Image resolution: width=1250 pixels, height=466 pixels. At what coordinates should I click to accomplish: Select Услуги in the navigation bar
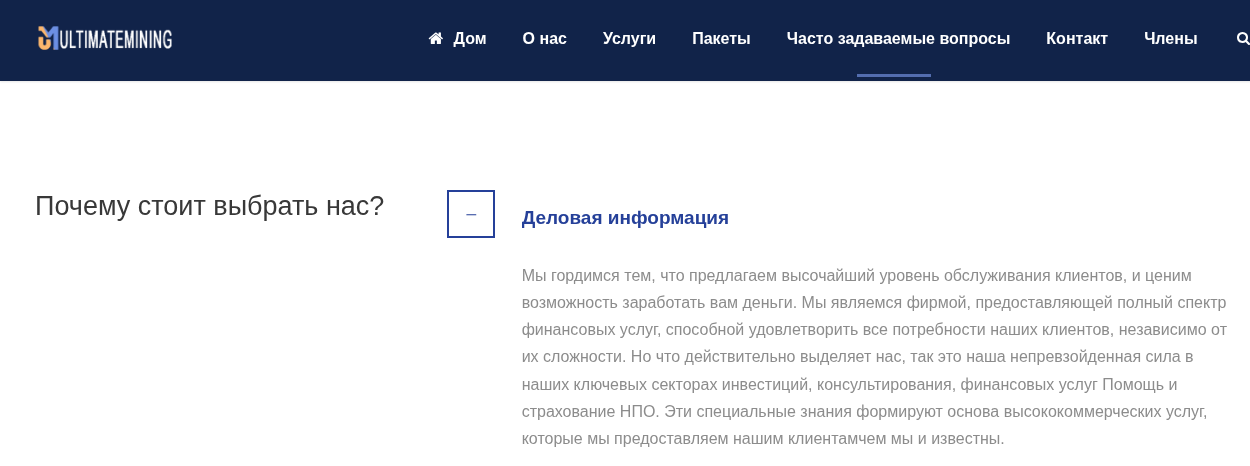tap(629, 39)
